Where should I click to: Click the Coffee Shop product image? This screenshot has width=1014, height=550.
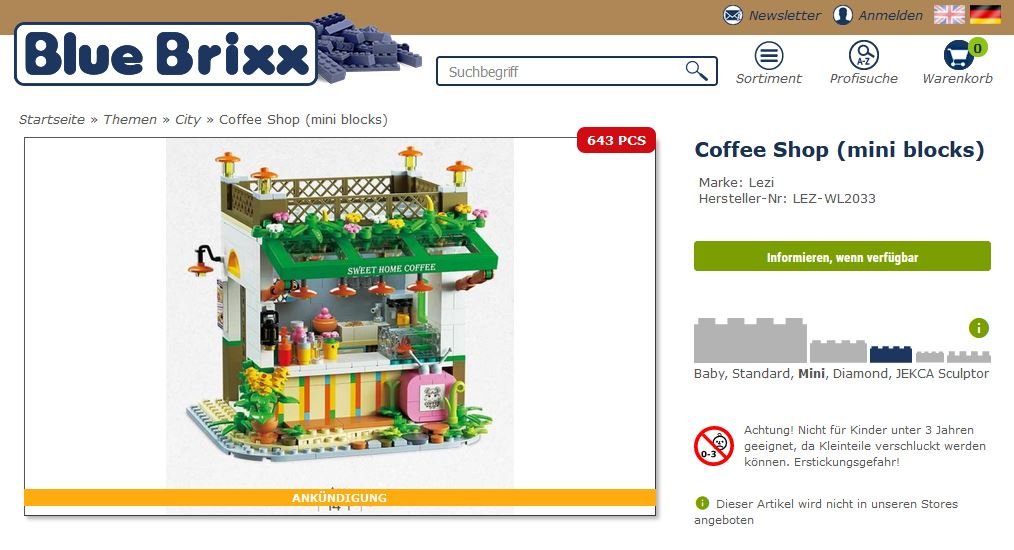(x=340, y=313)
